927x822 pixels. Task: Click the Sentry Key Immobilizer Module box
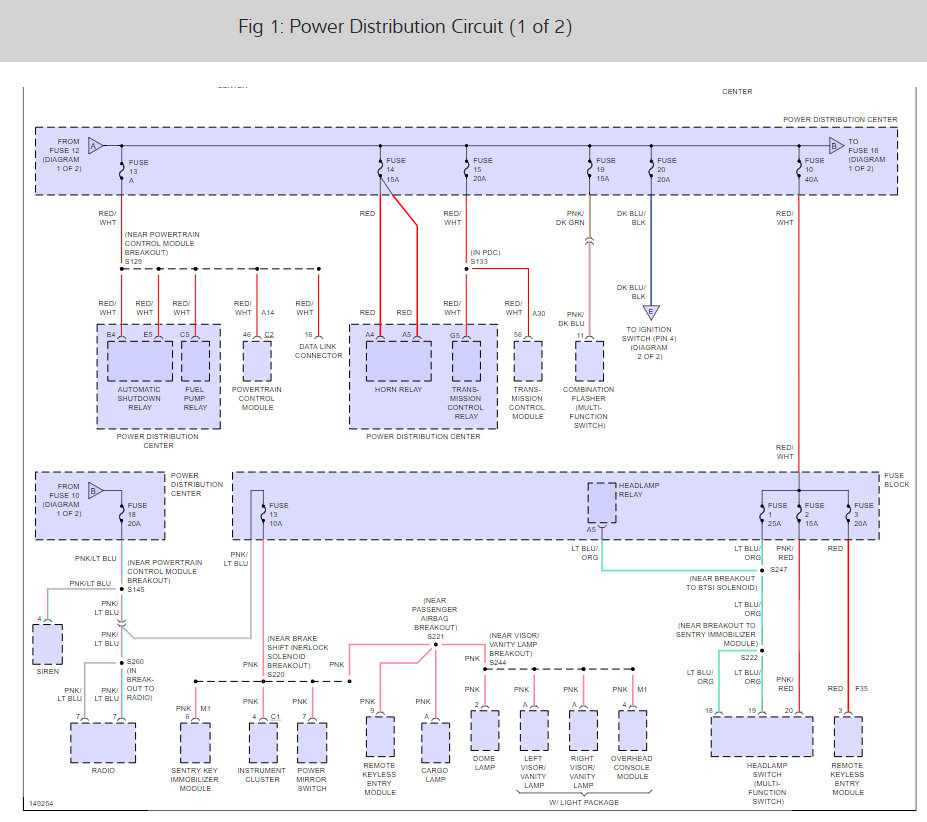195,742
